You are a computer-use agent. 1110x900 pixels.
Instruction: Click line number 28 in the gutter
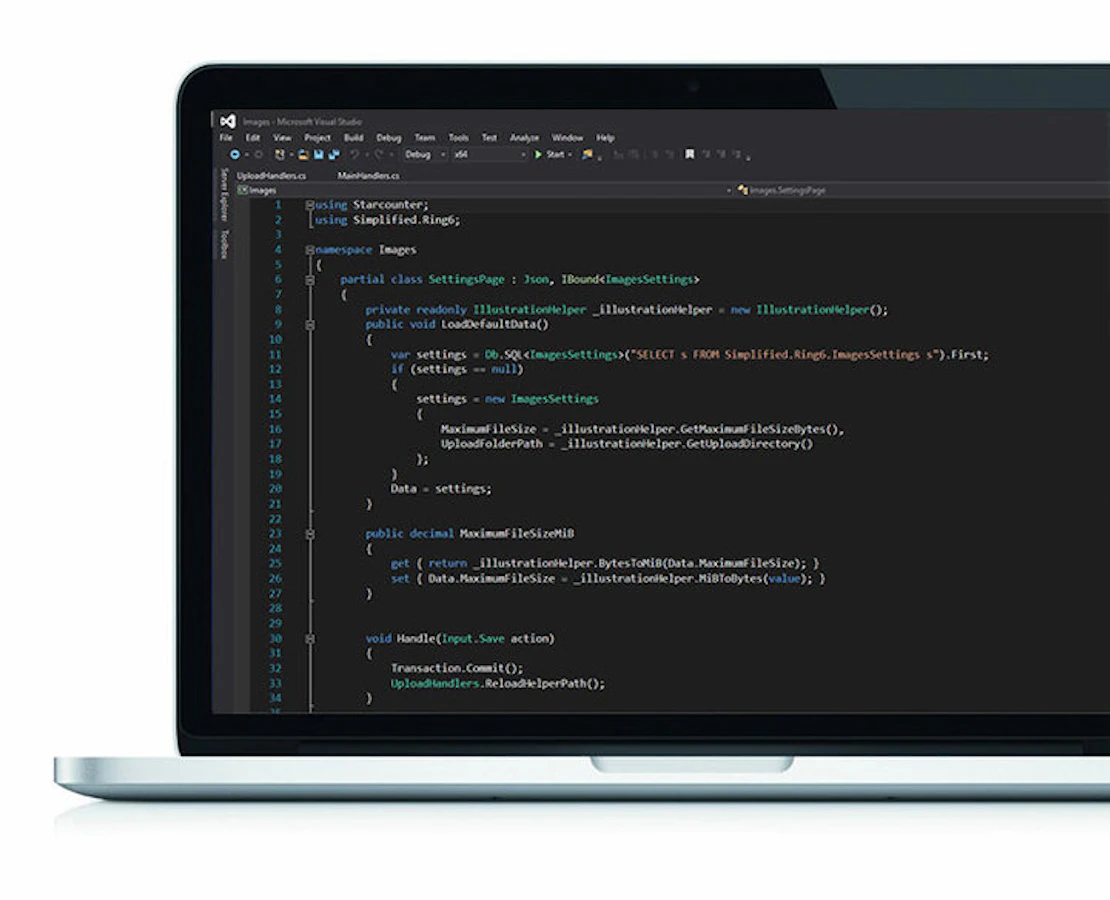[x=275, y=608]
